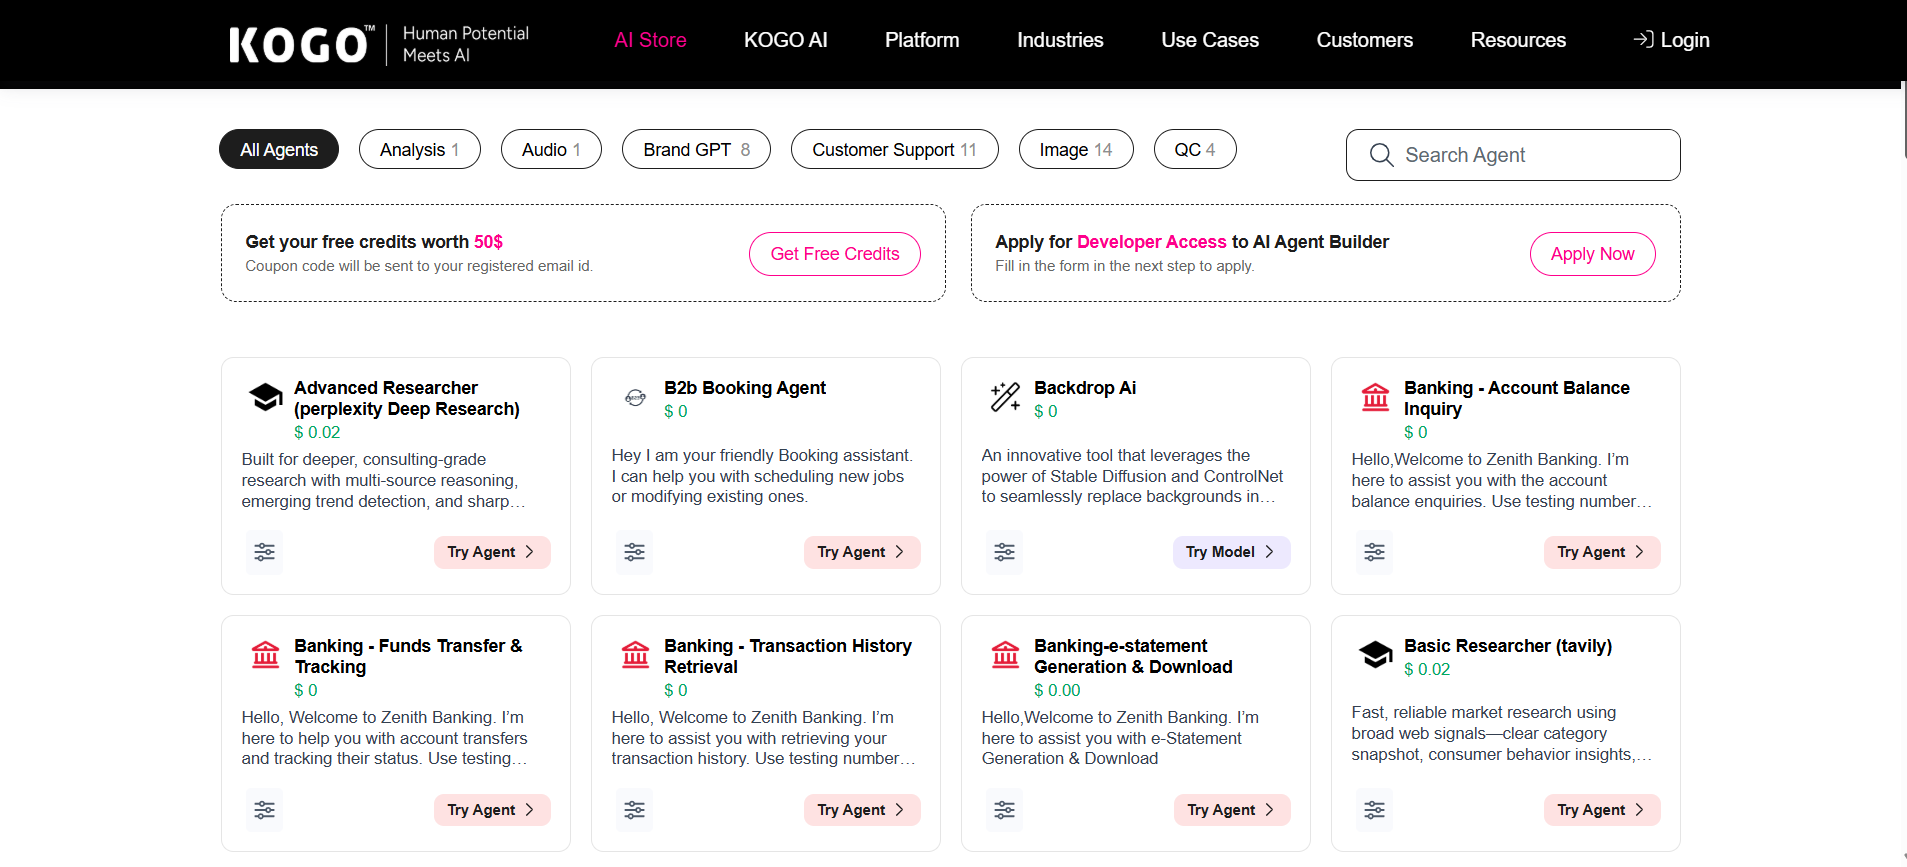The width and height of the screenshot is (1907, 867).
Task: Open the AI Store menu
Action: pos(650,40)
